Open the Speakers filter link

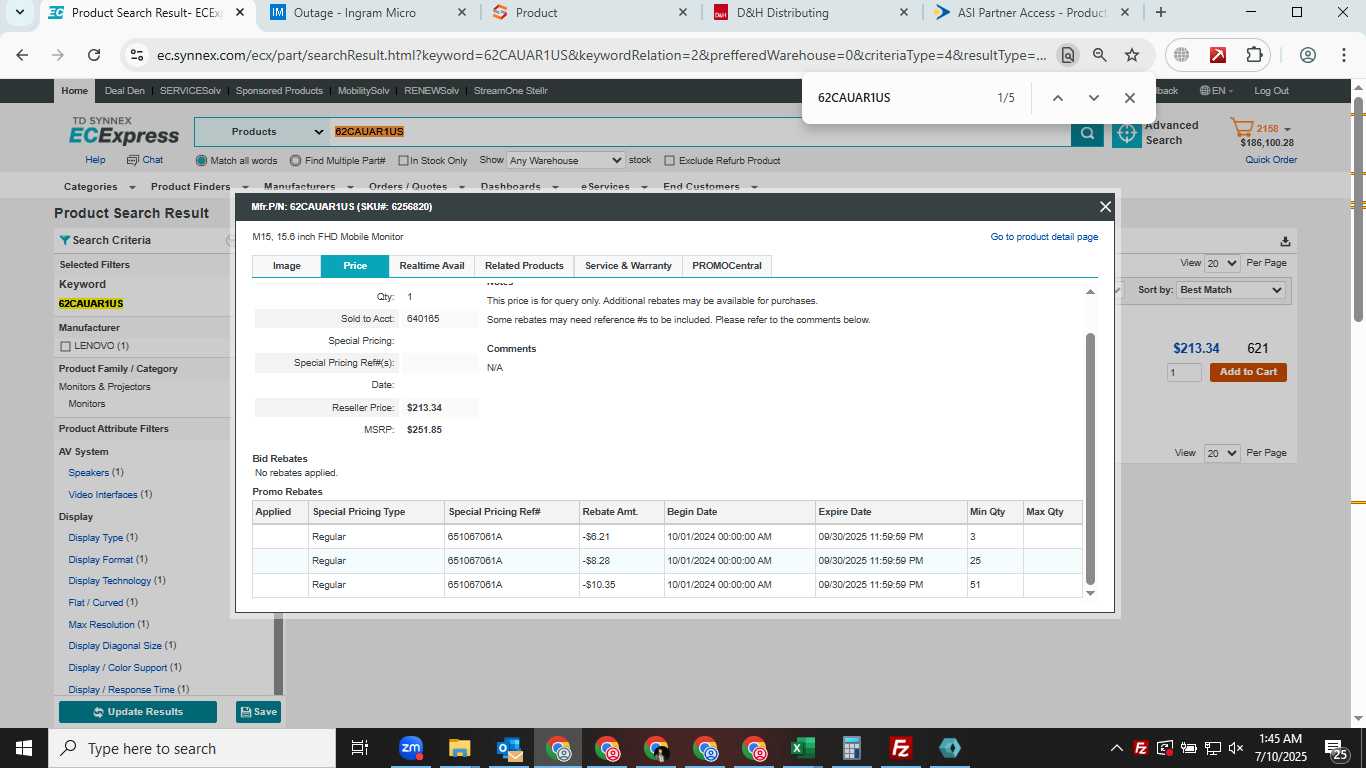[88, 473]
